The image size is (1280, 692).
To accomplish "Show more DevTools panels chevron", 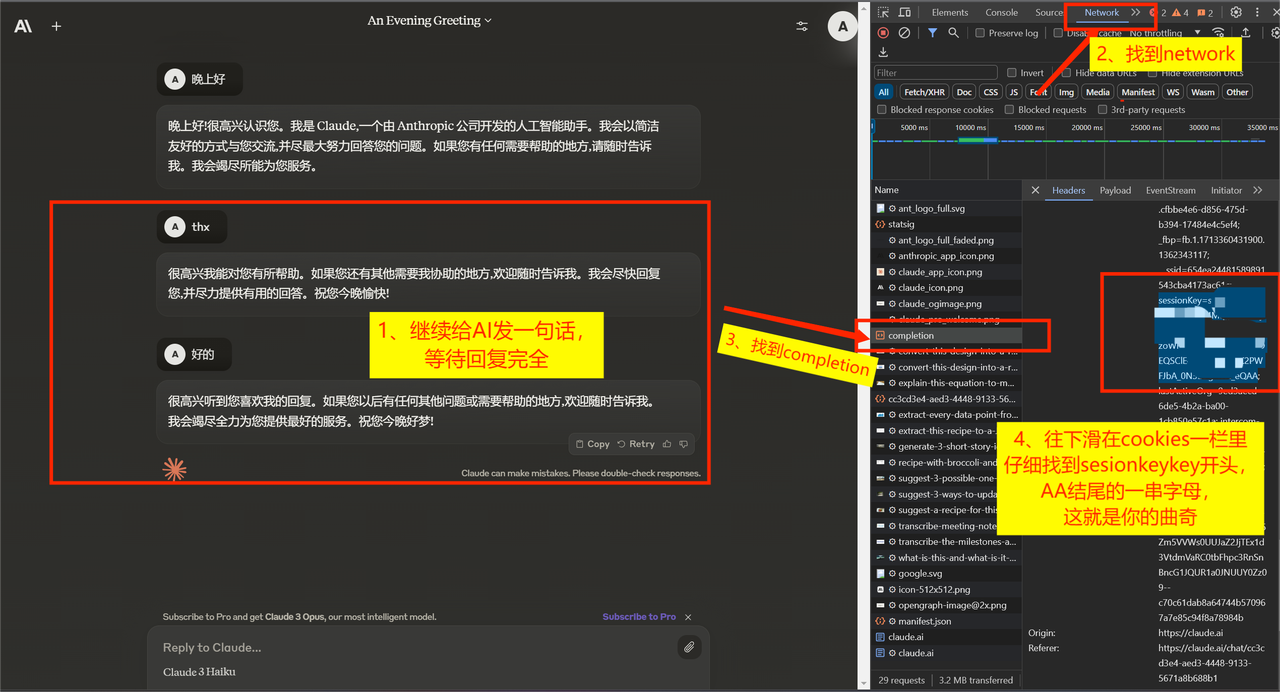I will pyautogui.click(x=1136, y=13).
